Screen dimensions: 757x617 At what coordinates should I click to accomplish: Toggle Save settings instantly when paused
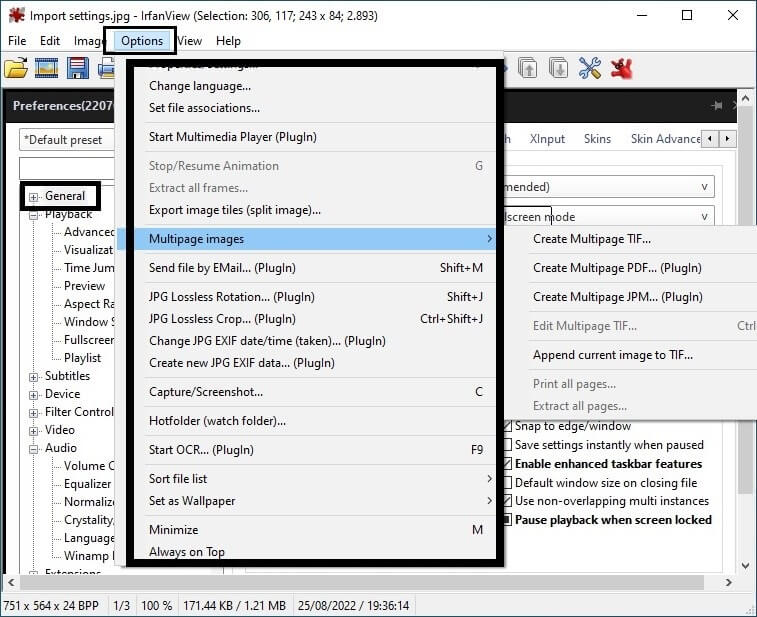508,445
